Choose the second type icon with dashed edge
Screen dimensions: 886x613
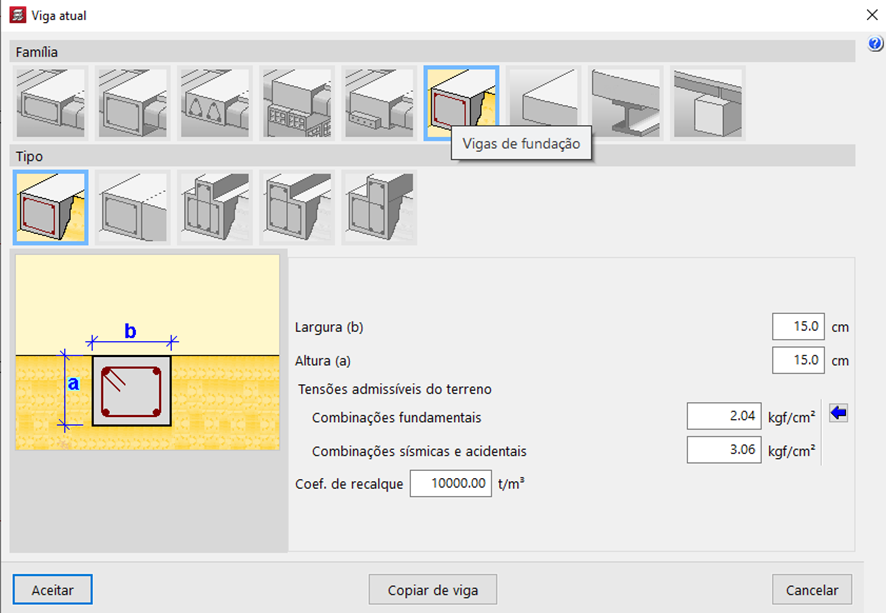(x=133, y=207)
